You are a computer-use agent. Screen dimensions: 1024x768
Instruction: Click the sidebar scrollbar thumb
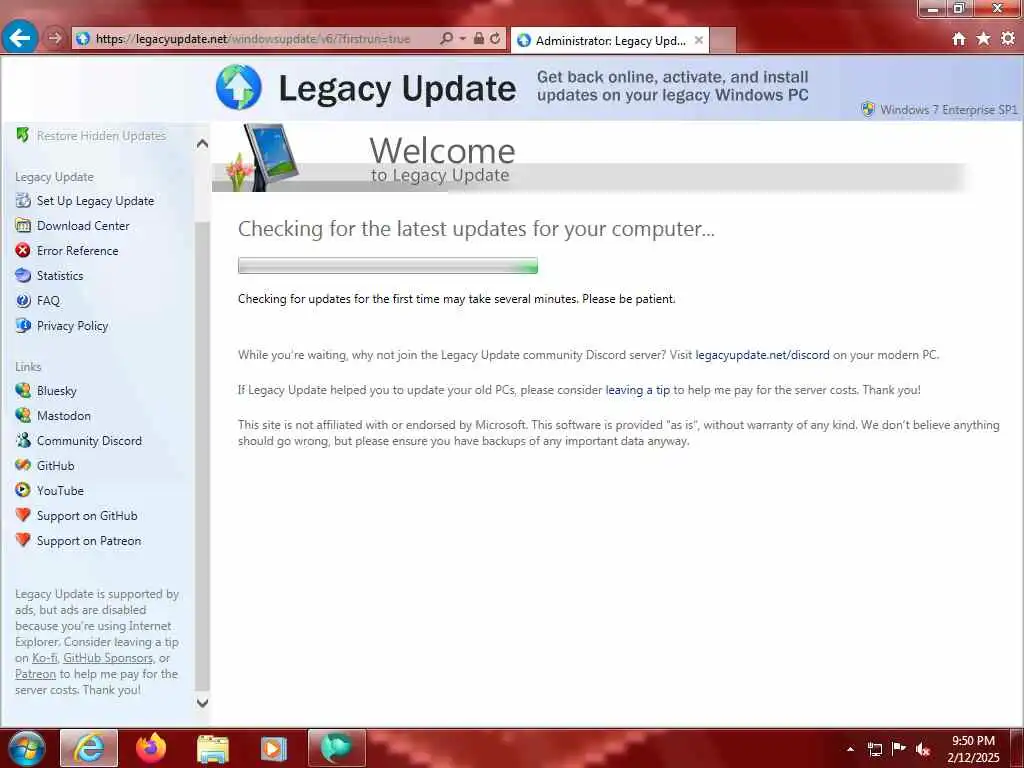pos(202,455)
